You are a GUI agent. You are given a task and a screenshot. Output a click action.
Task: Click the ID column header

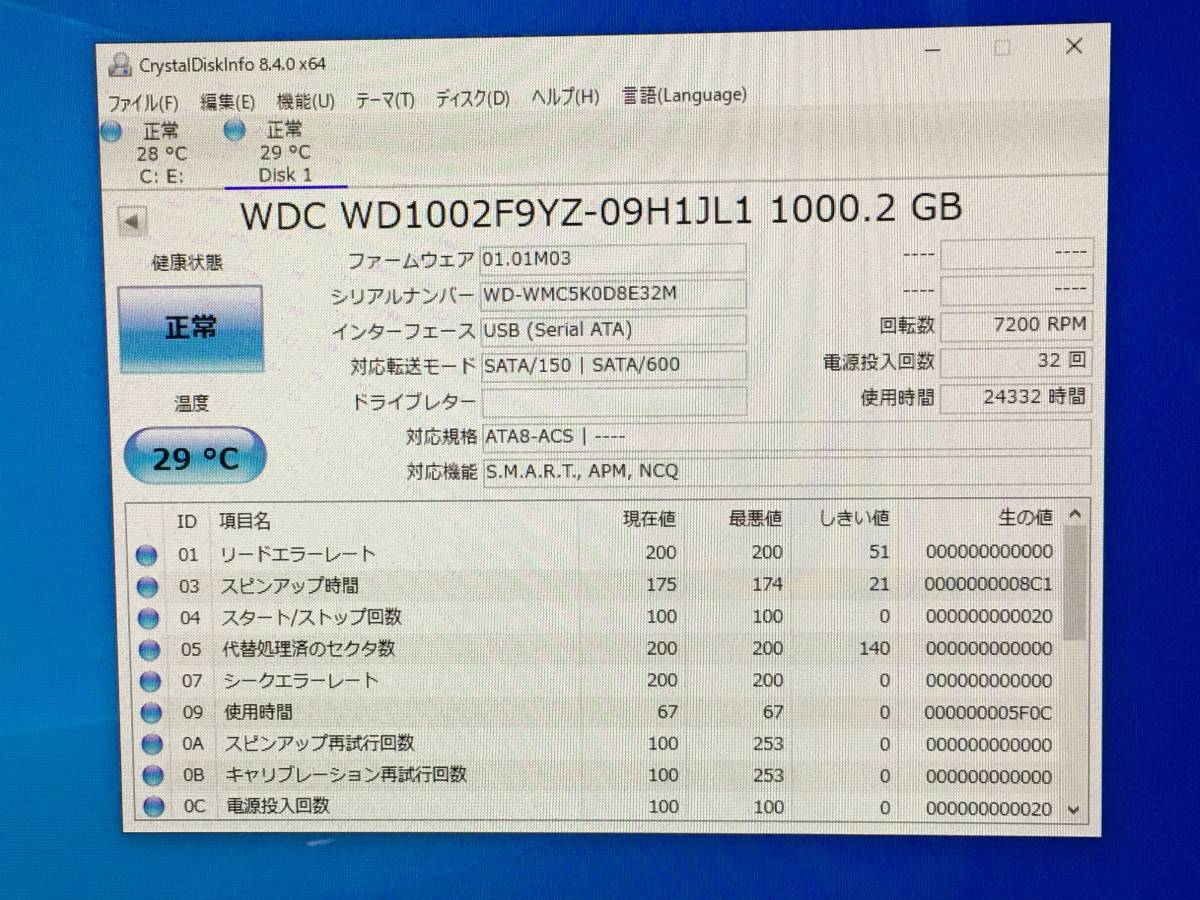186,521
